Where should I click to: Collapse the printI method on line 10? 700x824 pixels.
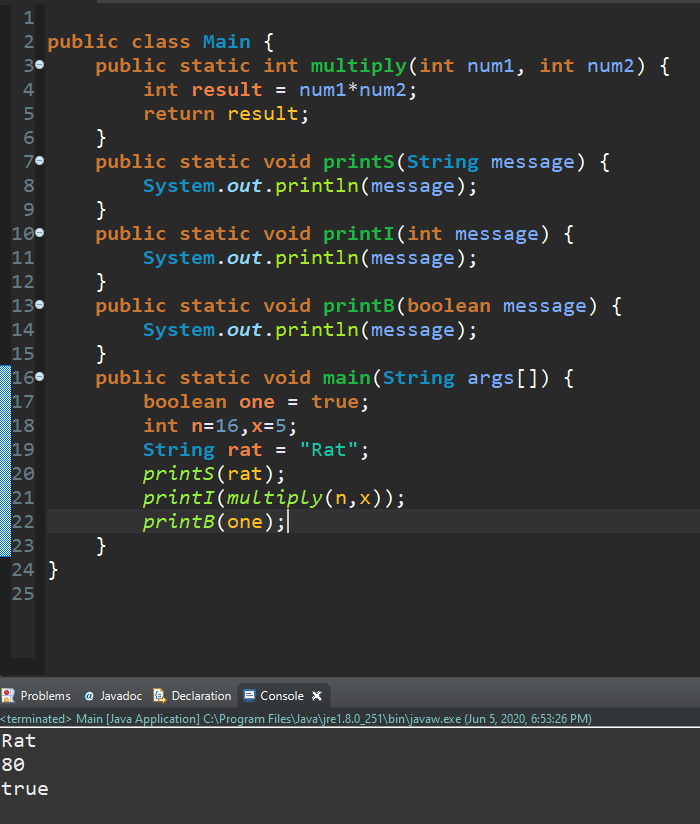[x=39, y=234]
